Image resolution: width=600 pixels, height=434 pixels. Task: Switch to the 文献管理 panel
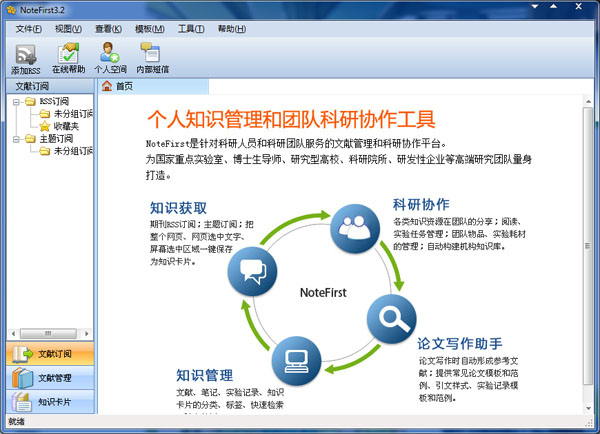[x=48, y=378]
